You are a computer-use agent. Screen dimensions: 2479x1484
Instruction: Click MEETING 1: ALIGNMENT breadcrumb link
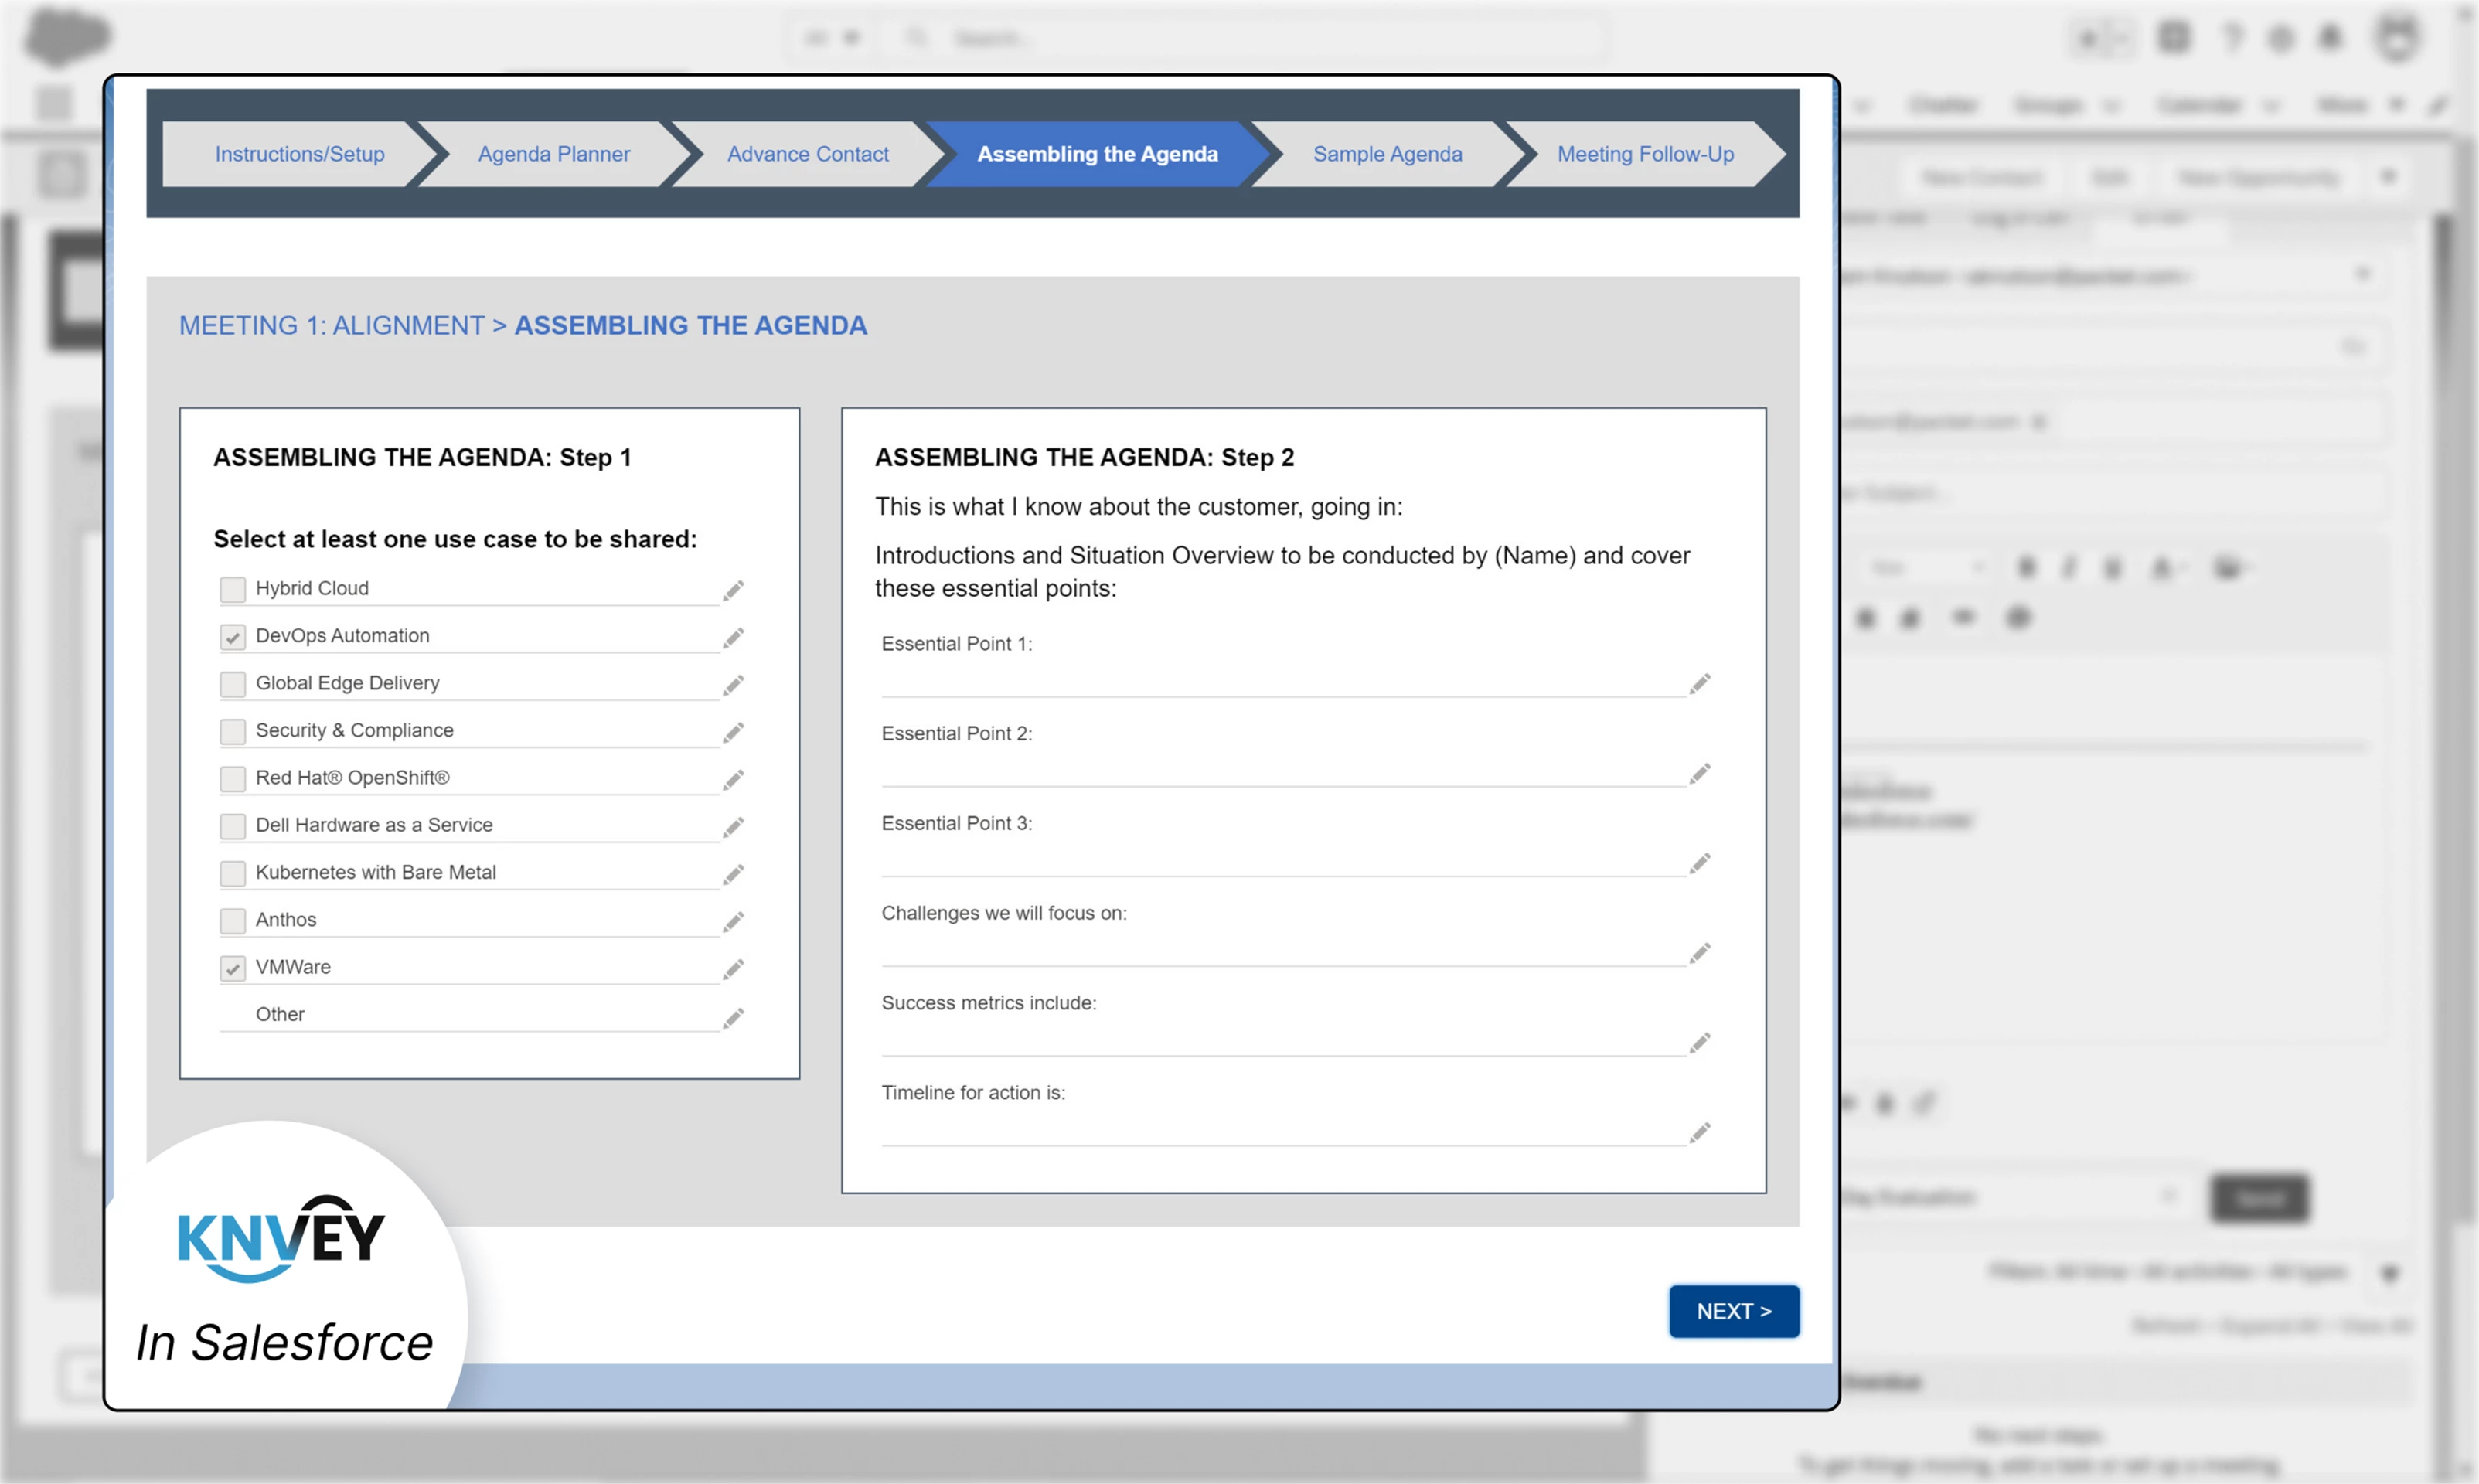tap(331, 326)
